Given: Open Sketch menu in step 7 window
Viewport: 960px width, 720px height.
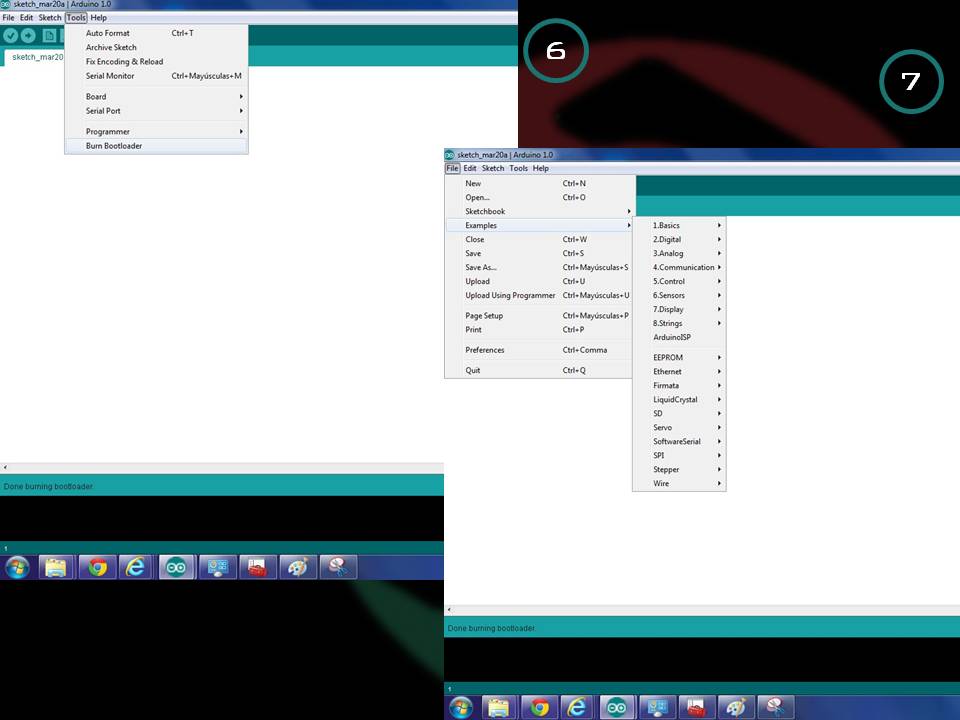Looking at the screenshot, I should click(493, 168).
